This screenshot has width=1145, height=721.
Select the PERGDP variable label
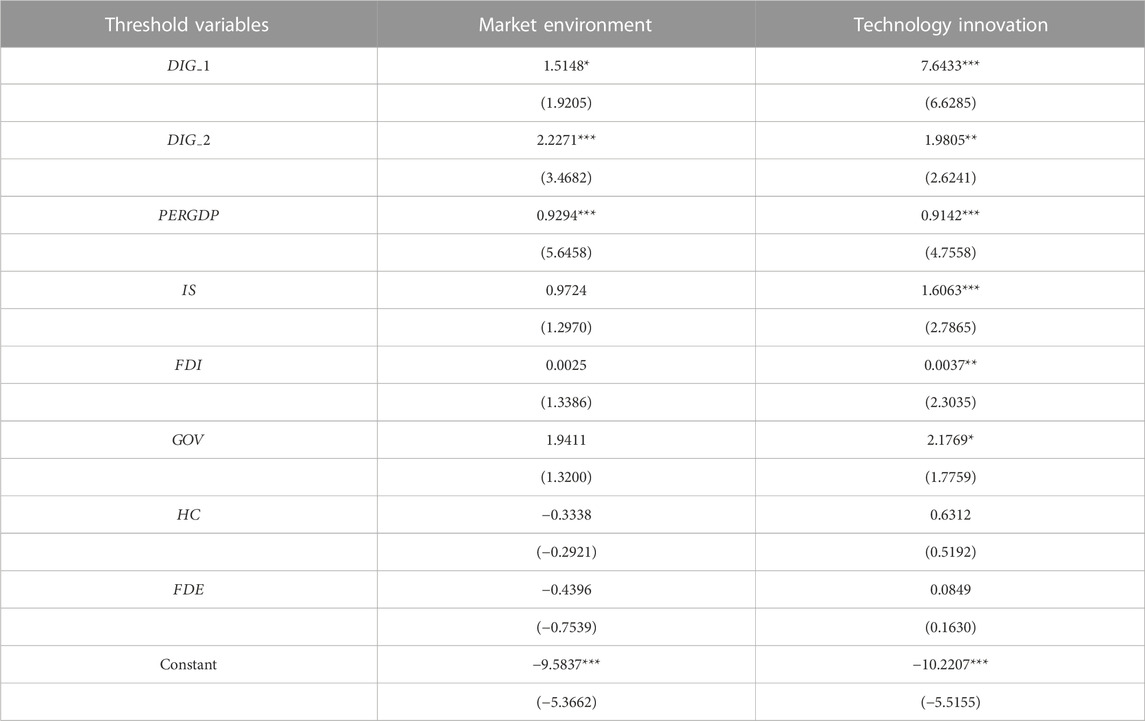[x=188, y=215]
